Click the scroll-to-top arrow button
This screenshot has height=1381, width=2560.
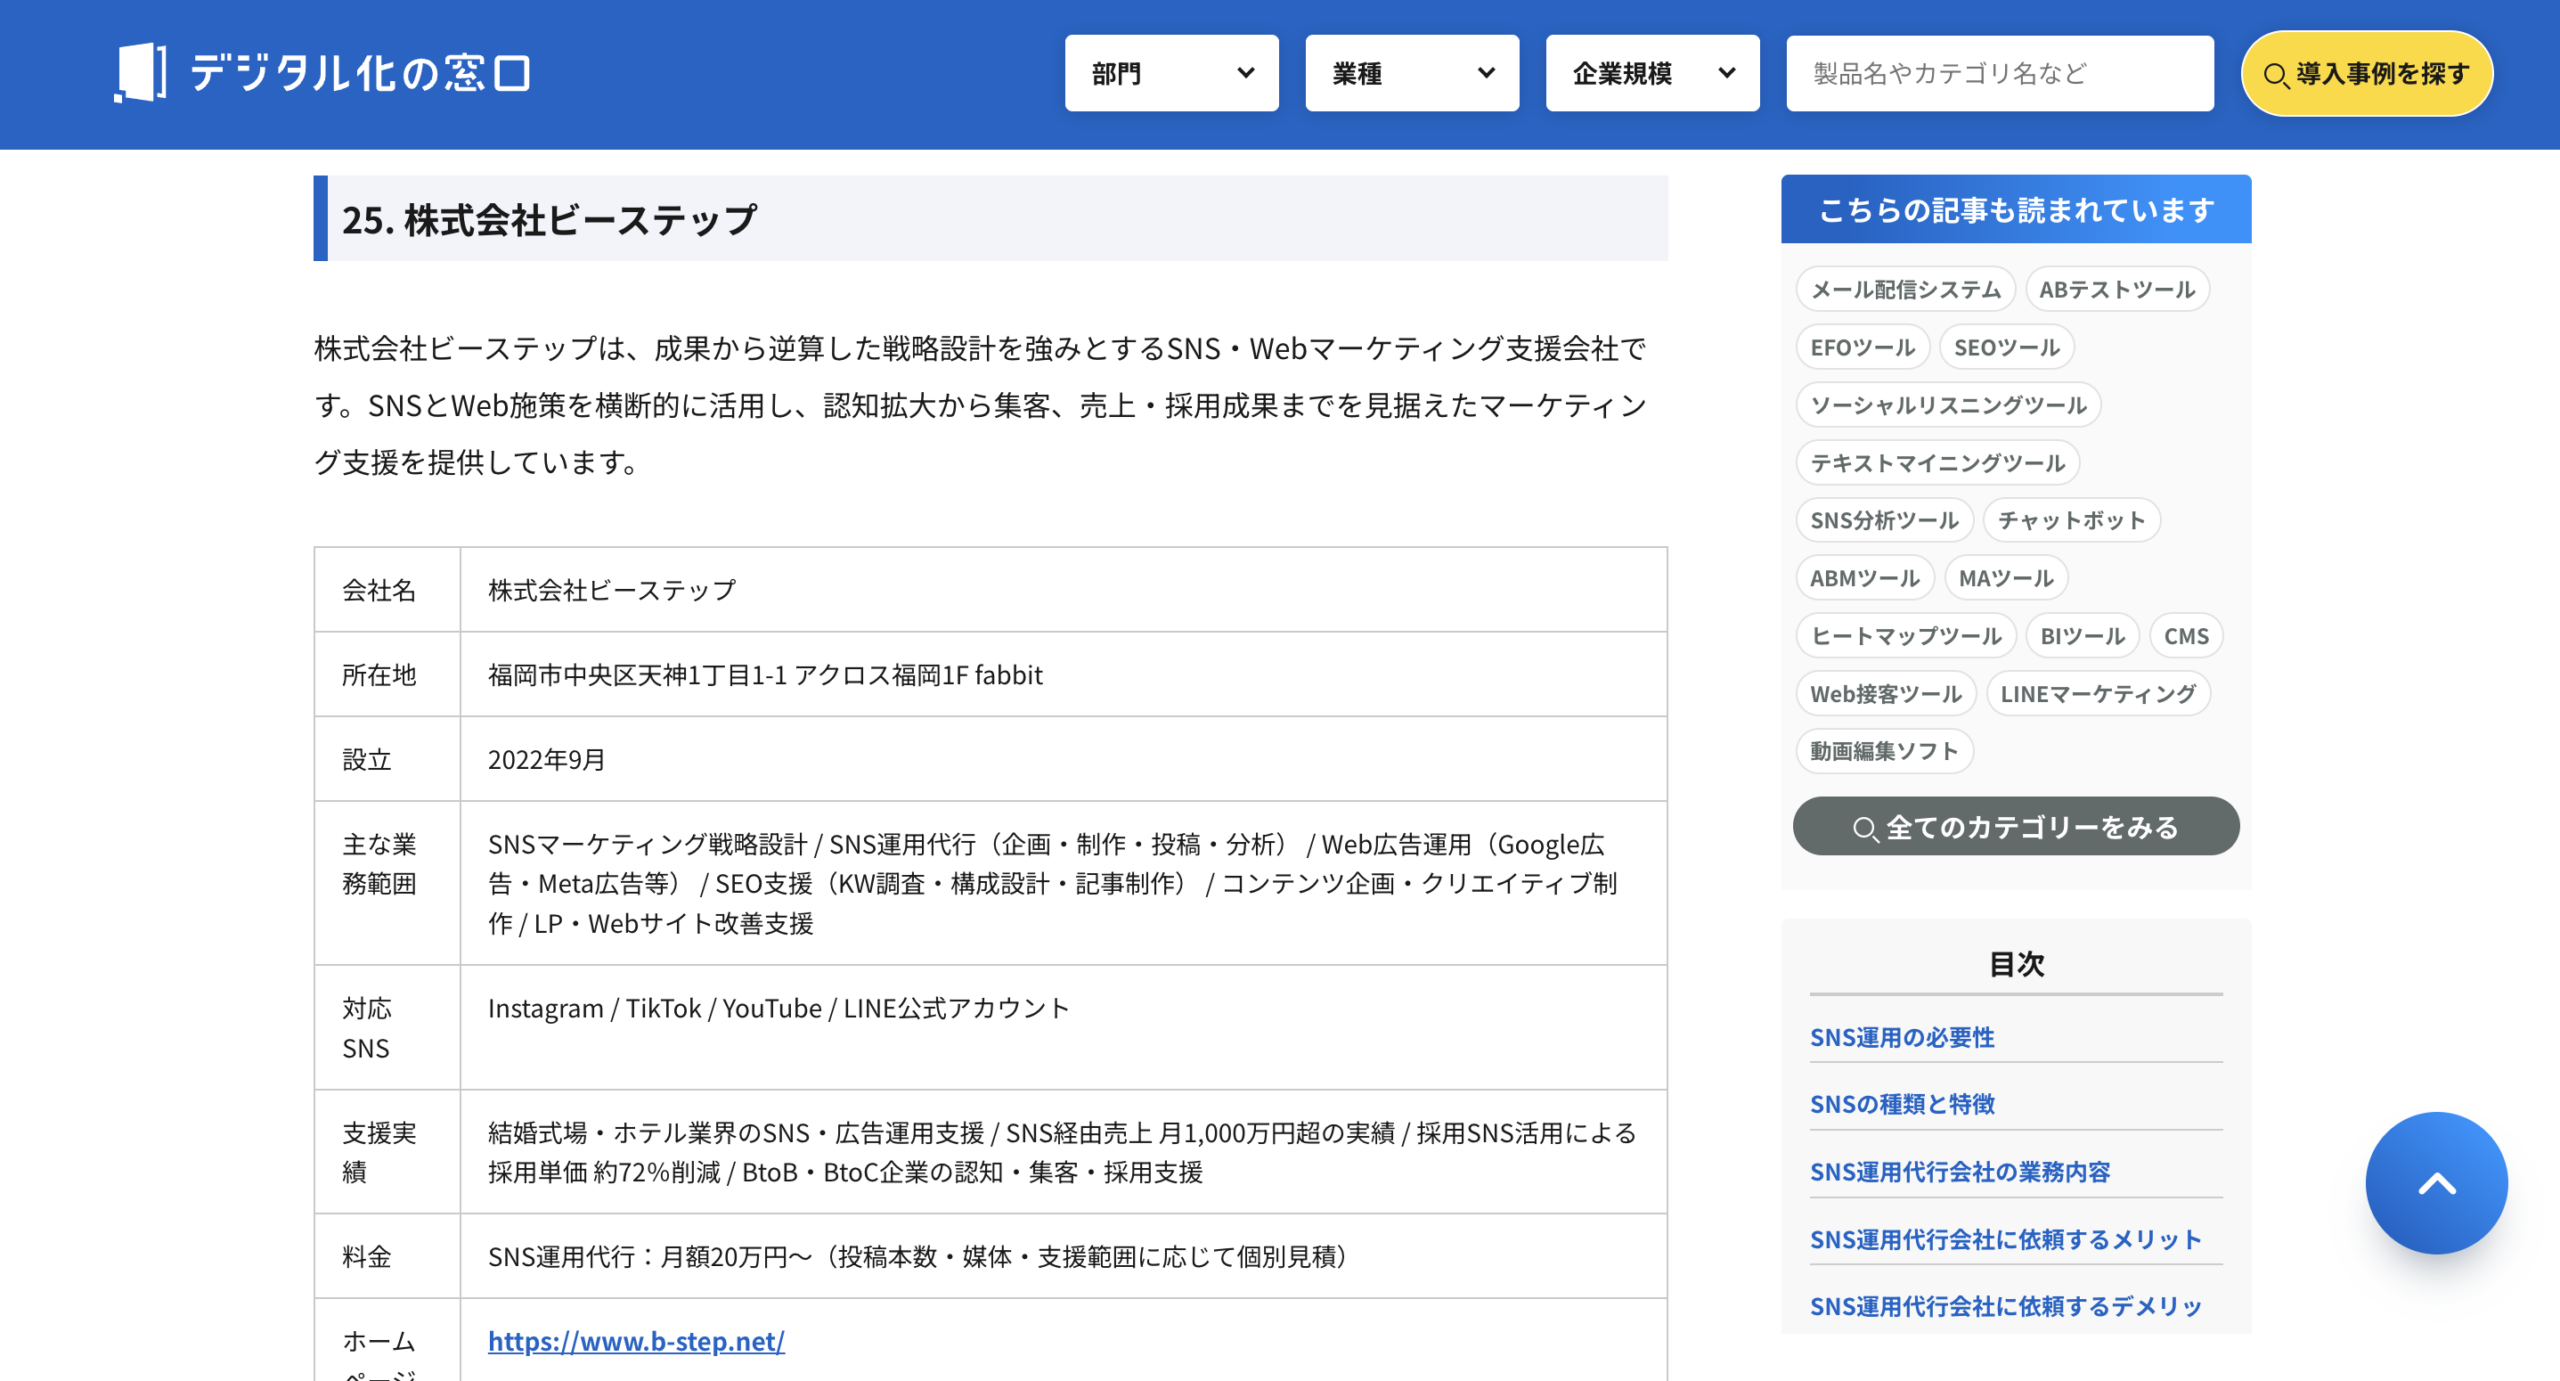click(x=2436, y=1183)
